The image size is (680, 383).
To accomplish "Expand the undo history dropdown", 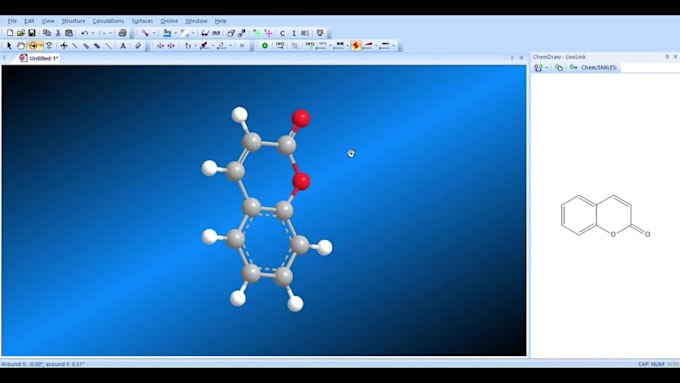I will (92, 33).
